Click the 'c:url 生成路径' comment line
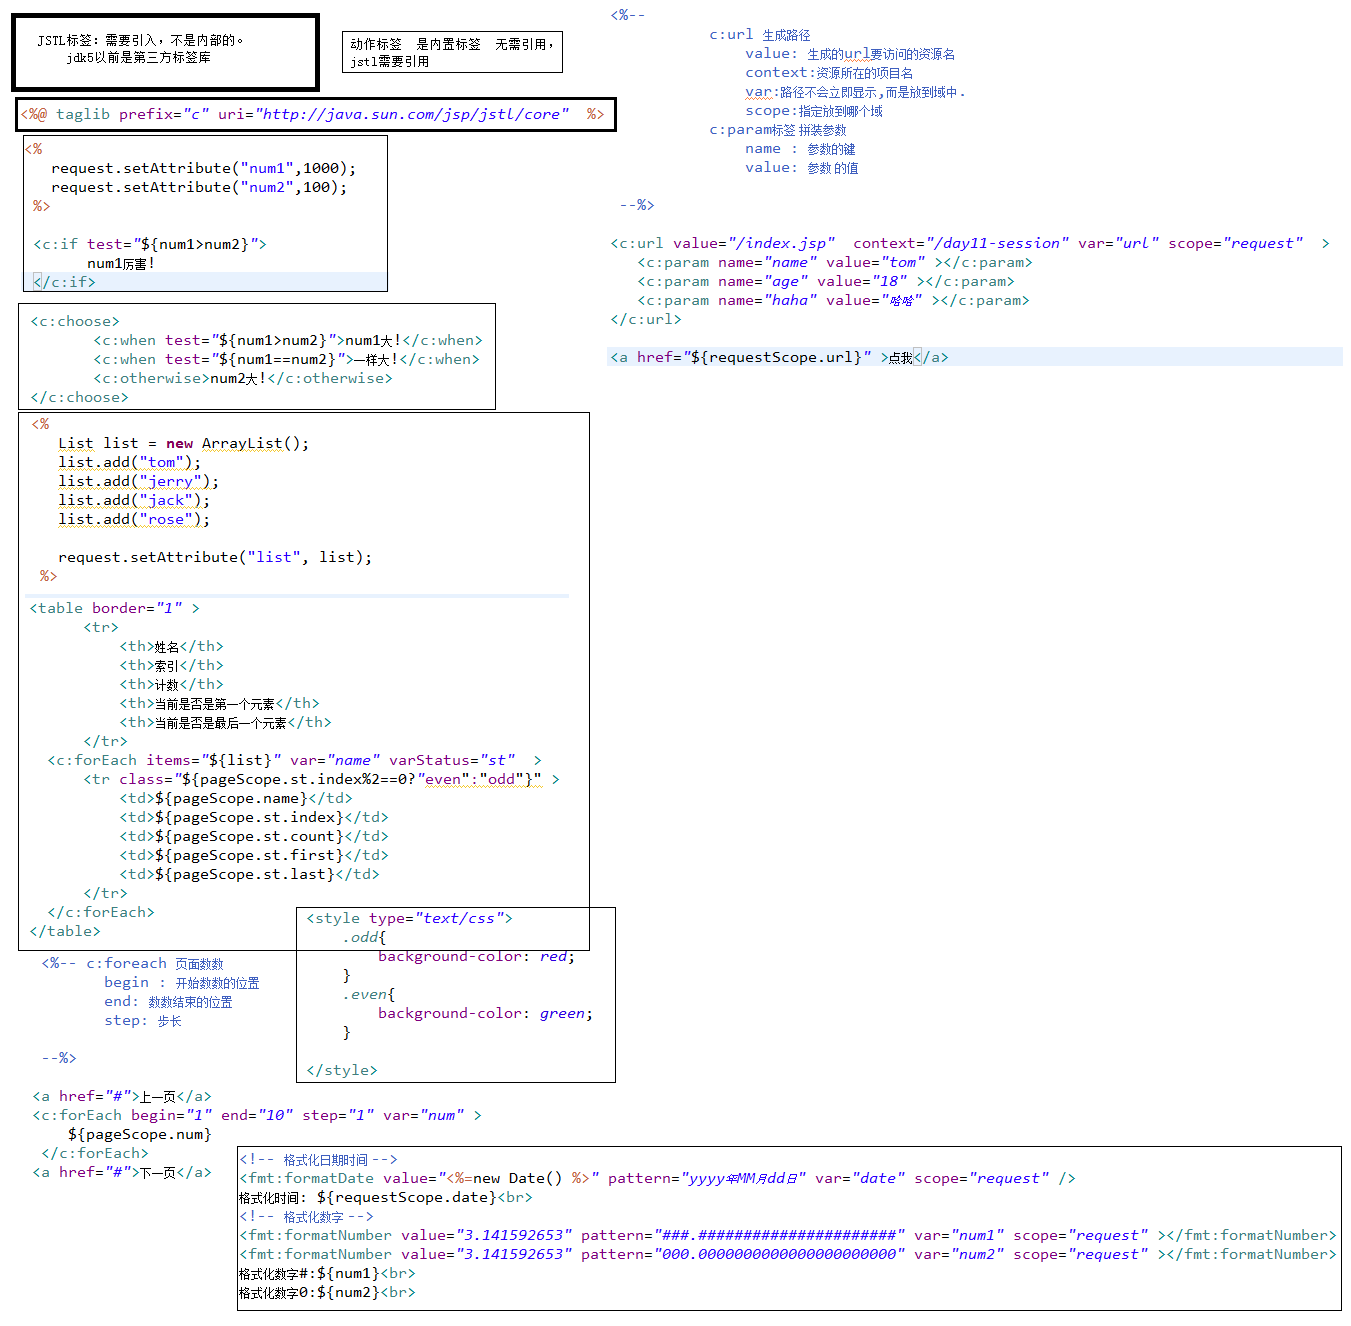 760,35
